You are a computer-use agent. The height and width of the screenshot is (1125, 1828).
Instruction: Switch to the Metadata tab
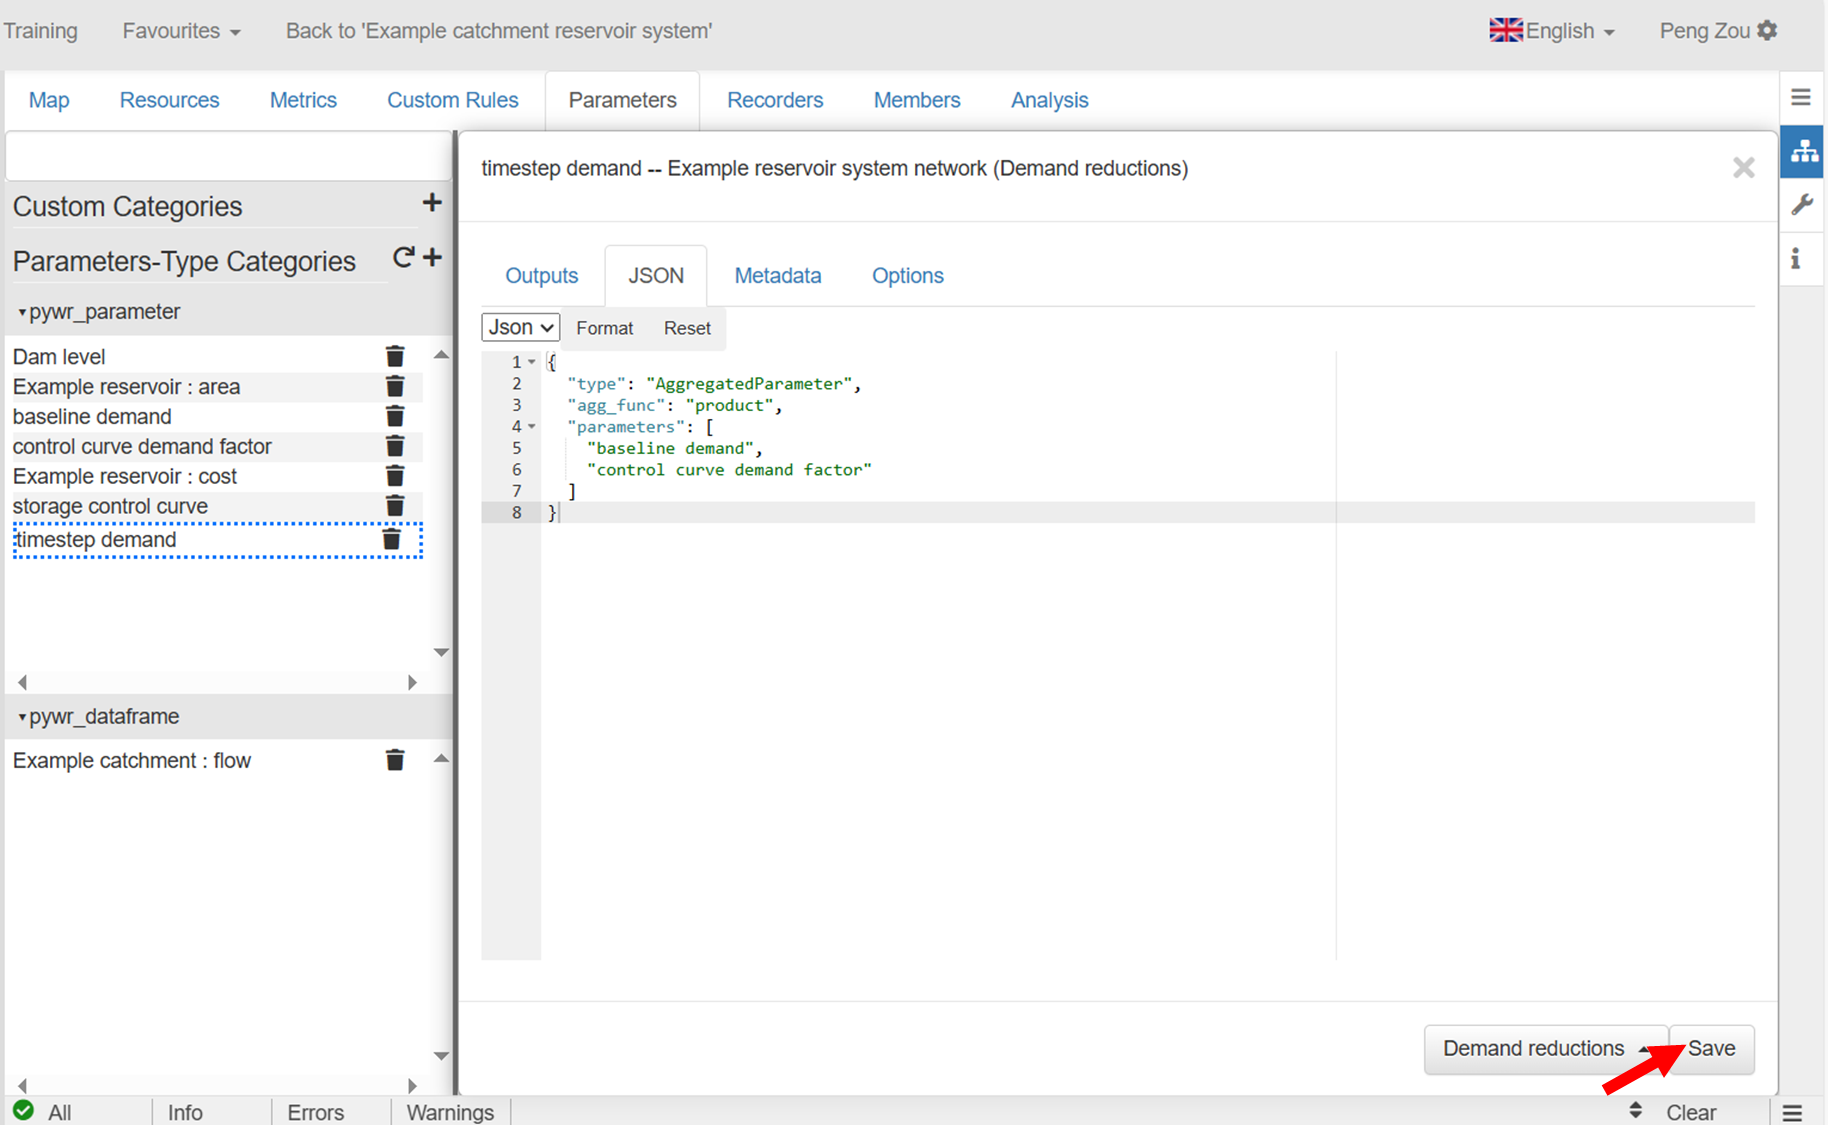pos(777,276)
